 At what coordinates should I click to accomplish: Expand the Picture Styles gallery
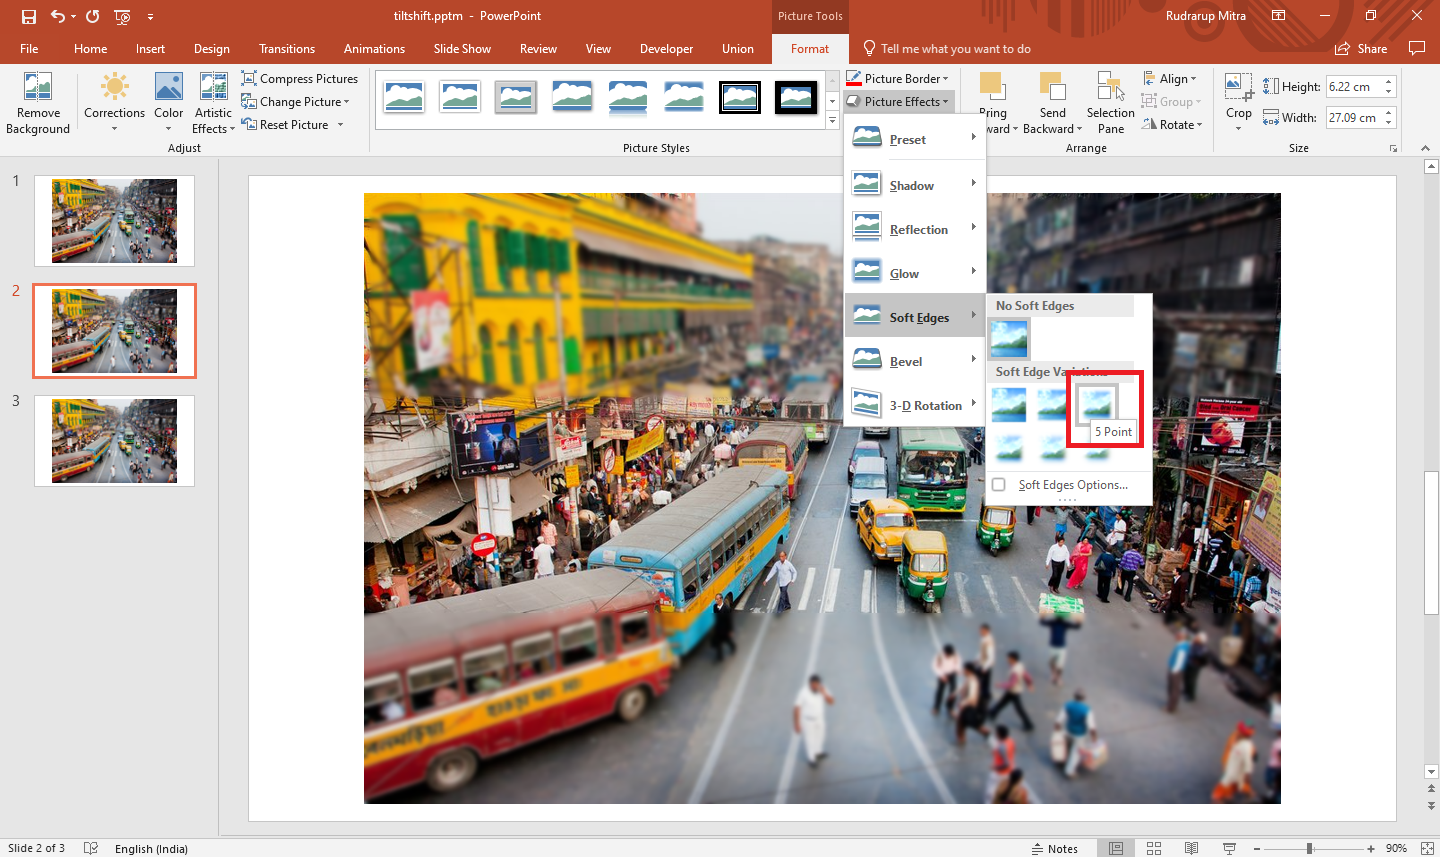pyautogui.click(x=832, y=121)
